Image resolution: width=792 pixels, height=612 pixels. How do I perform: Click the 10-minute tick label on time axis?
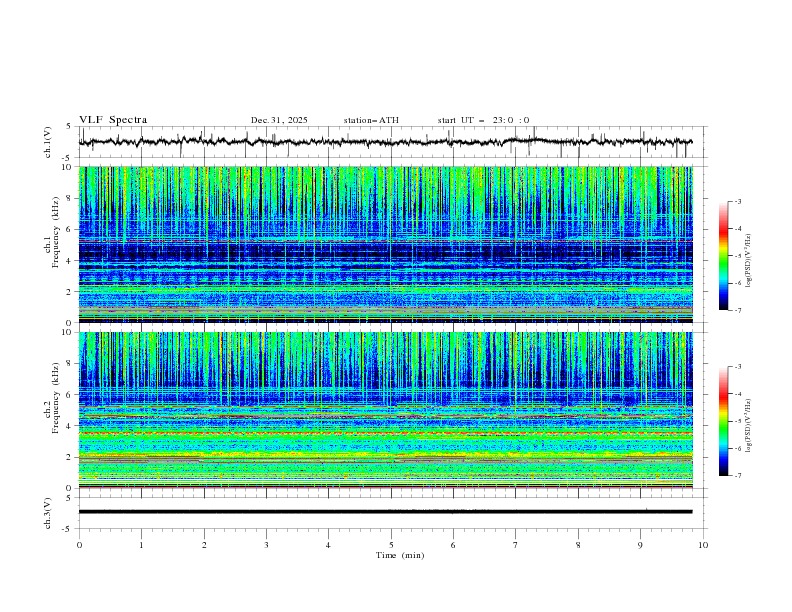(x=703, y=544)
